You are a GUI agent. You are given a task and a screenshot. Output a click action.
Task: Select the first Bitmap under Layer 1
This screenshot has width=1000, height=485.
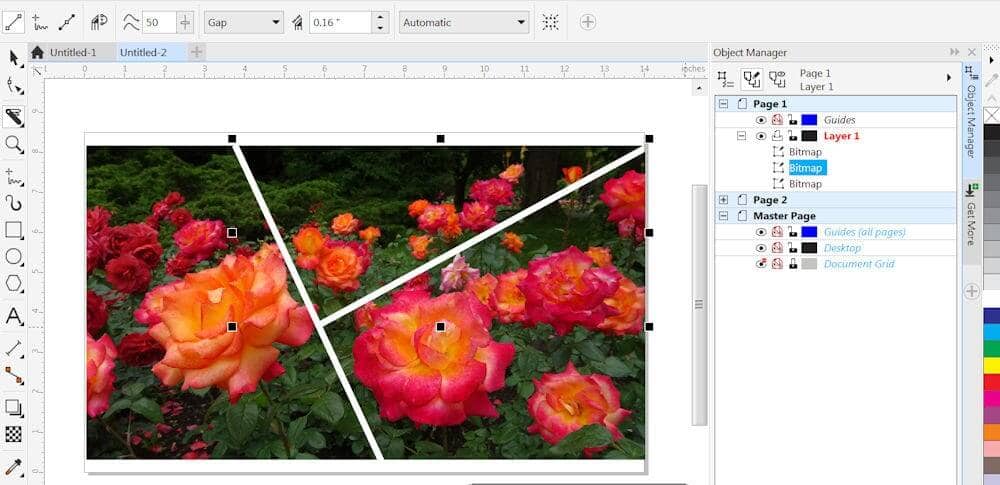click(x=805, y=152)
